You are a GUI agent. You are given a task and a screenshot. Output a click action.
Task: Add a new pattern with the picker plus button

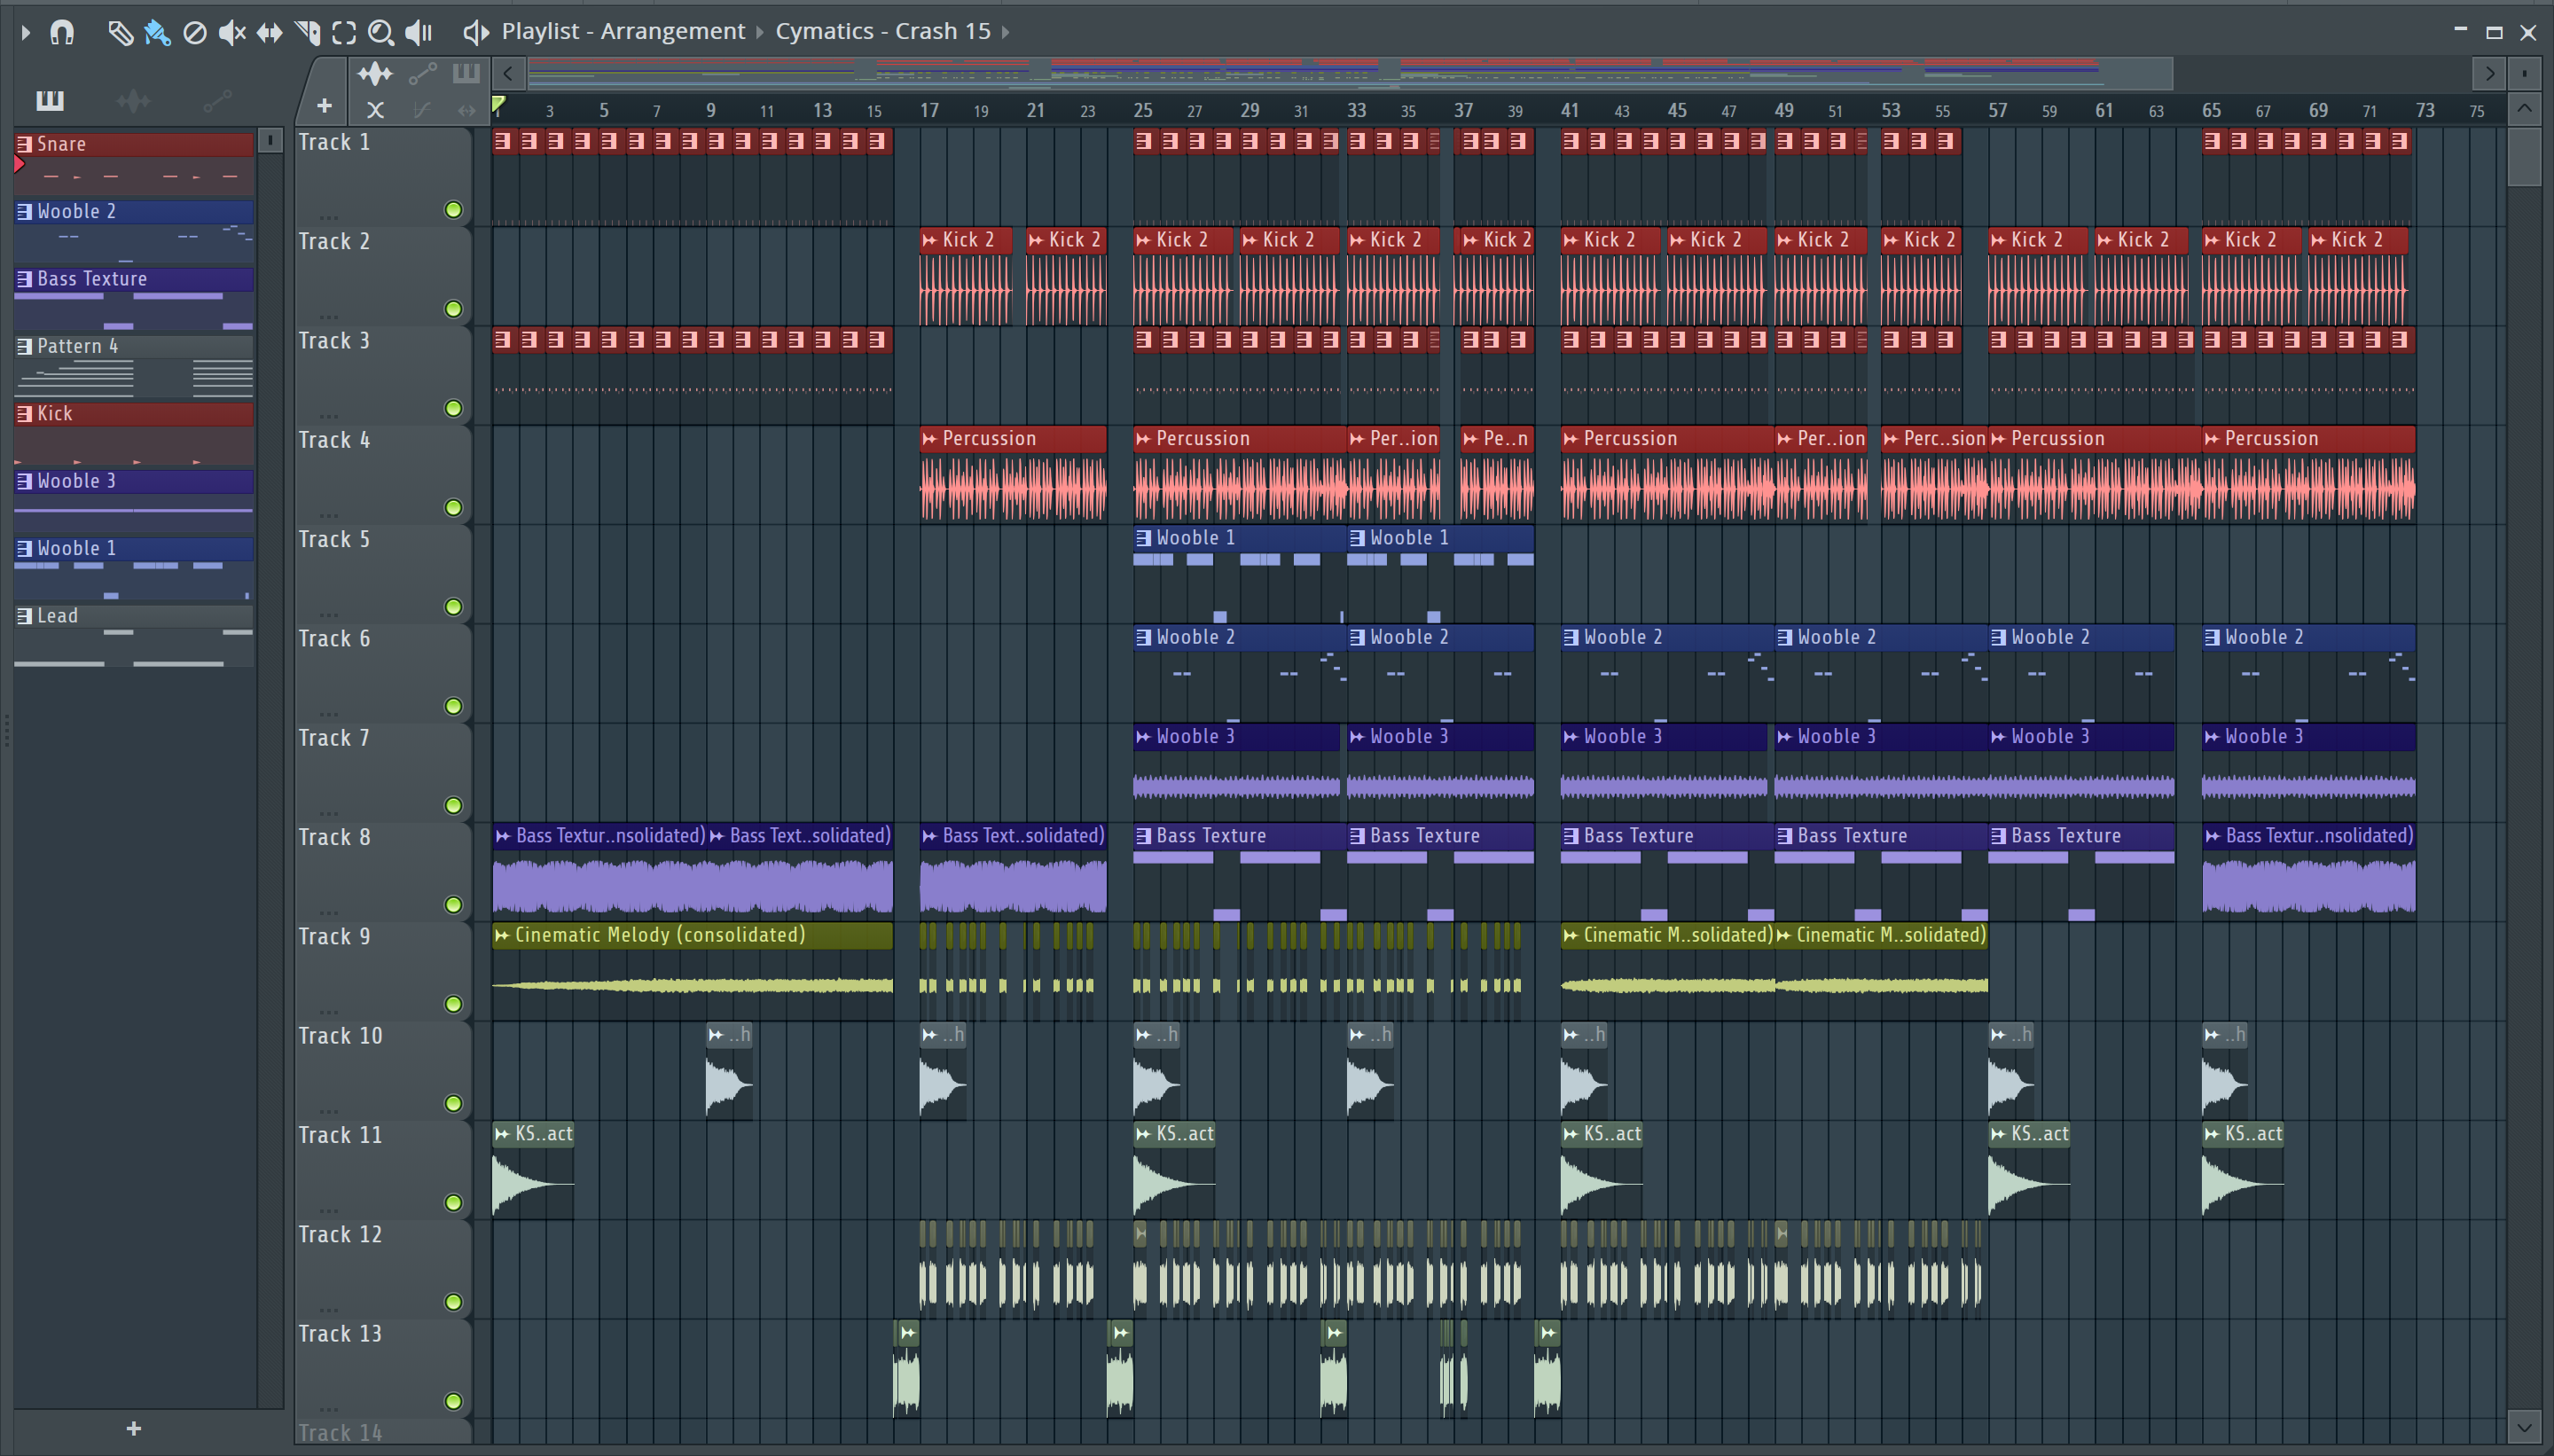134,1428
